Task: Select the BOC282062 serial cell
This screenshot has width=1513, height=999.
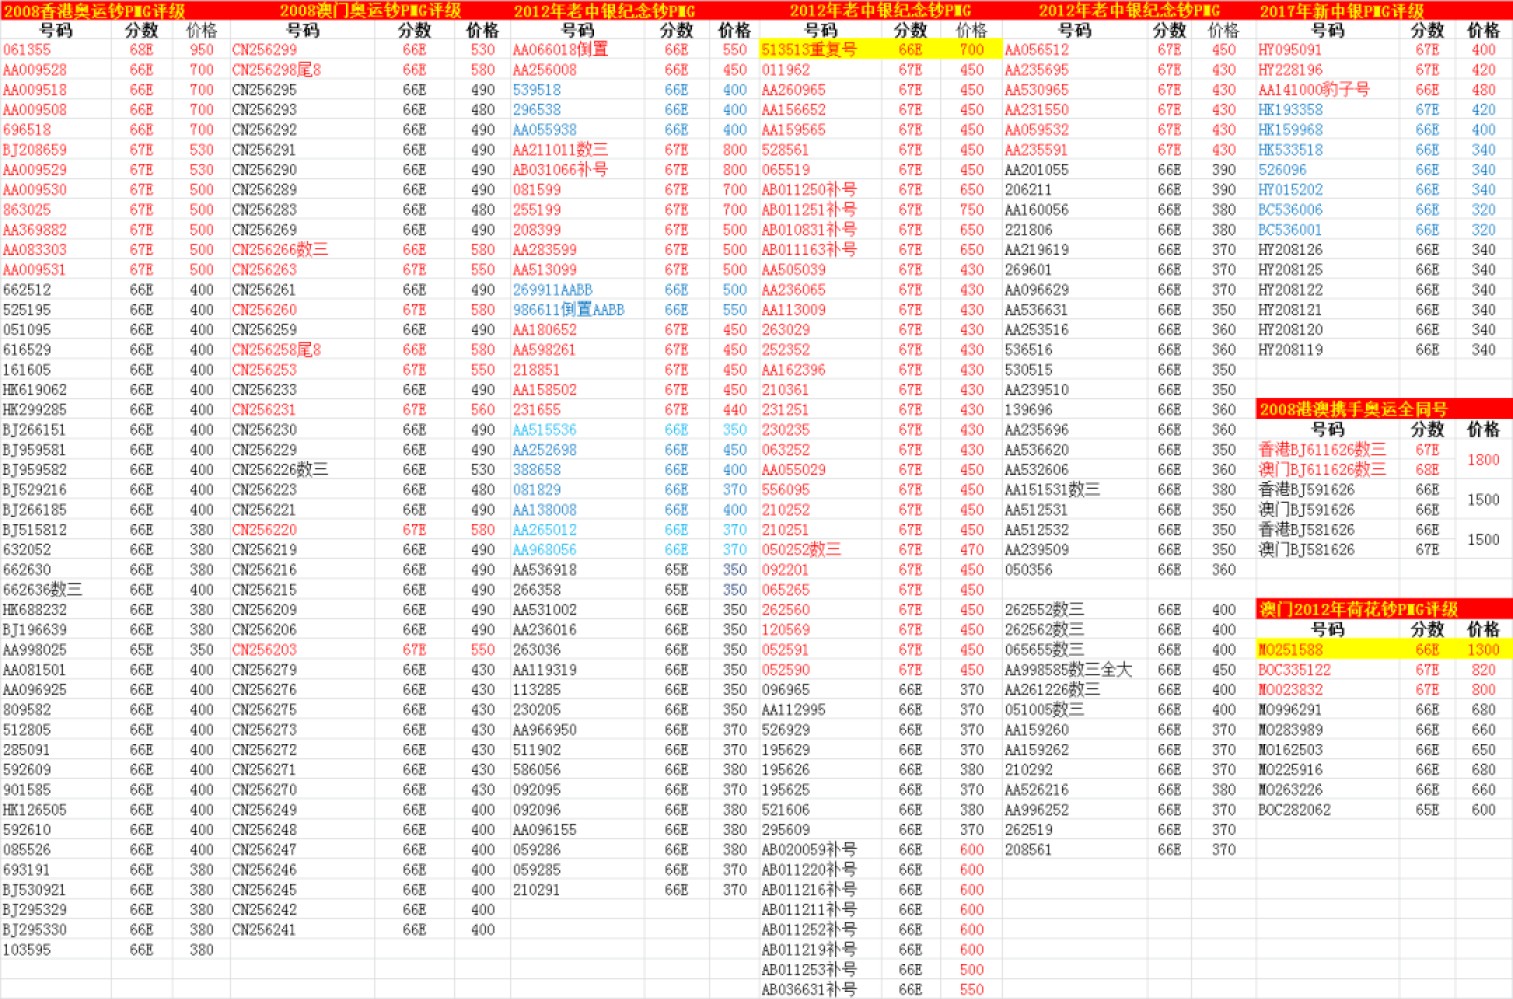Action: click(1294, 809)
